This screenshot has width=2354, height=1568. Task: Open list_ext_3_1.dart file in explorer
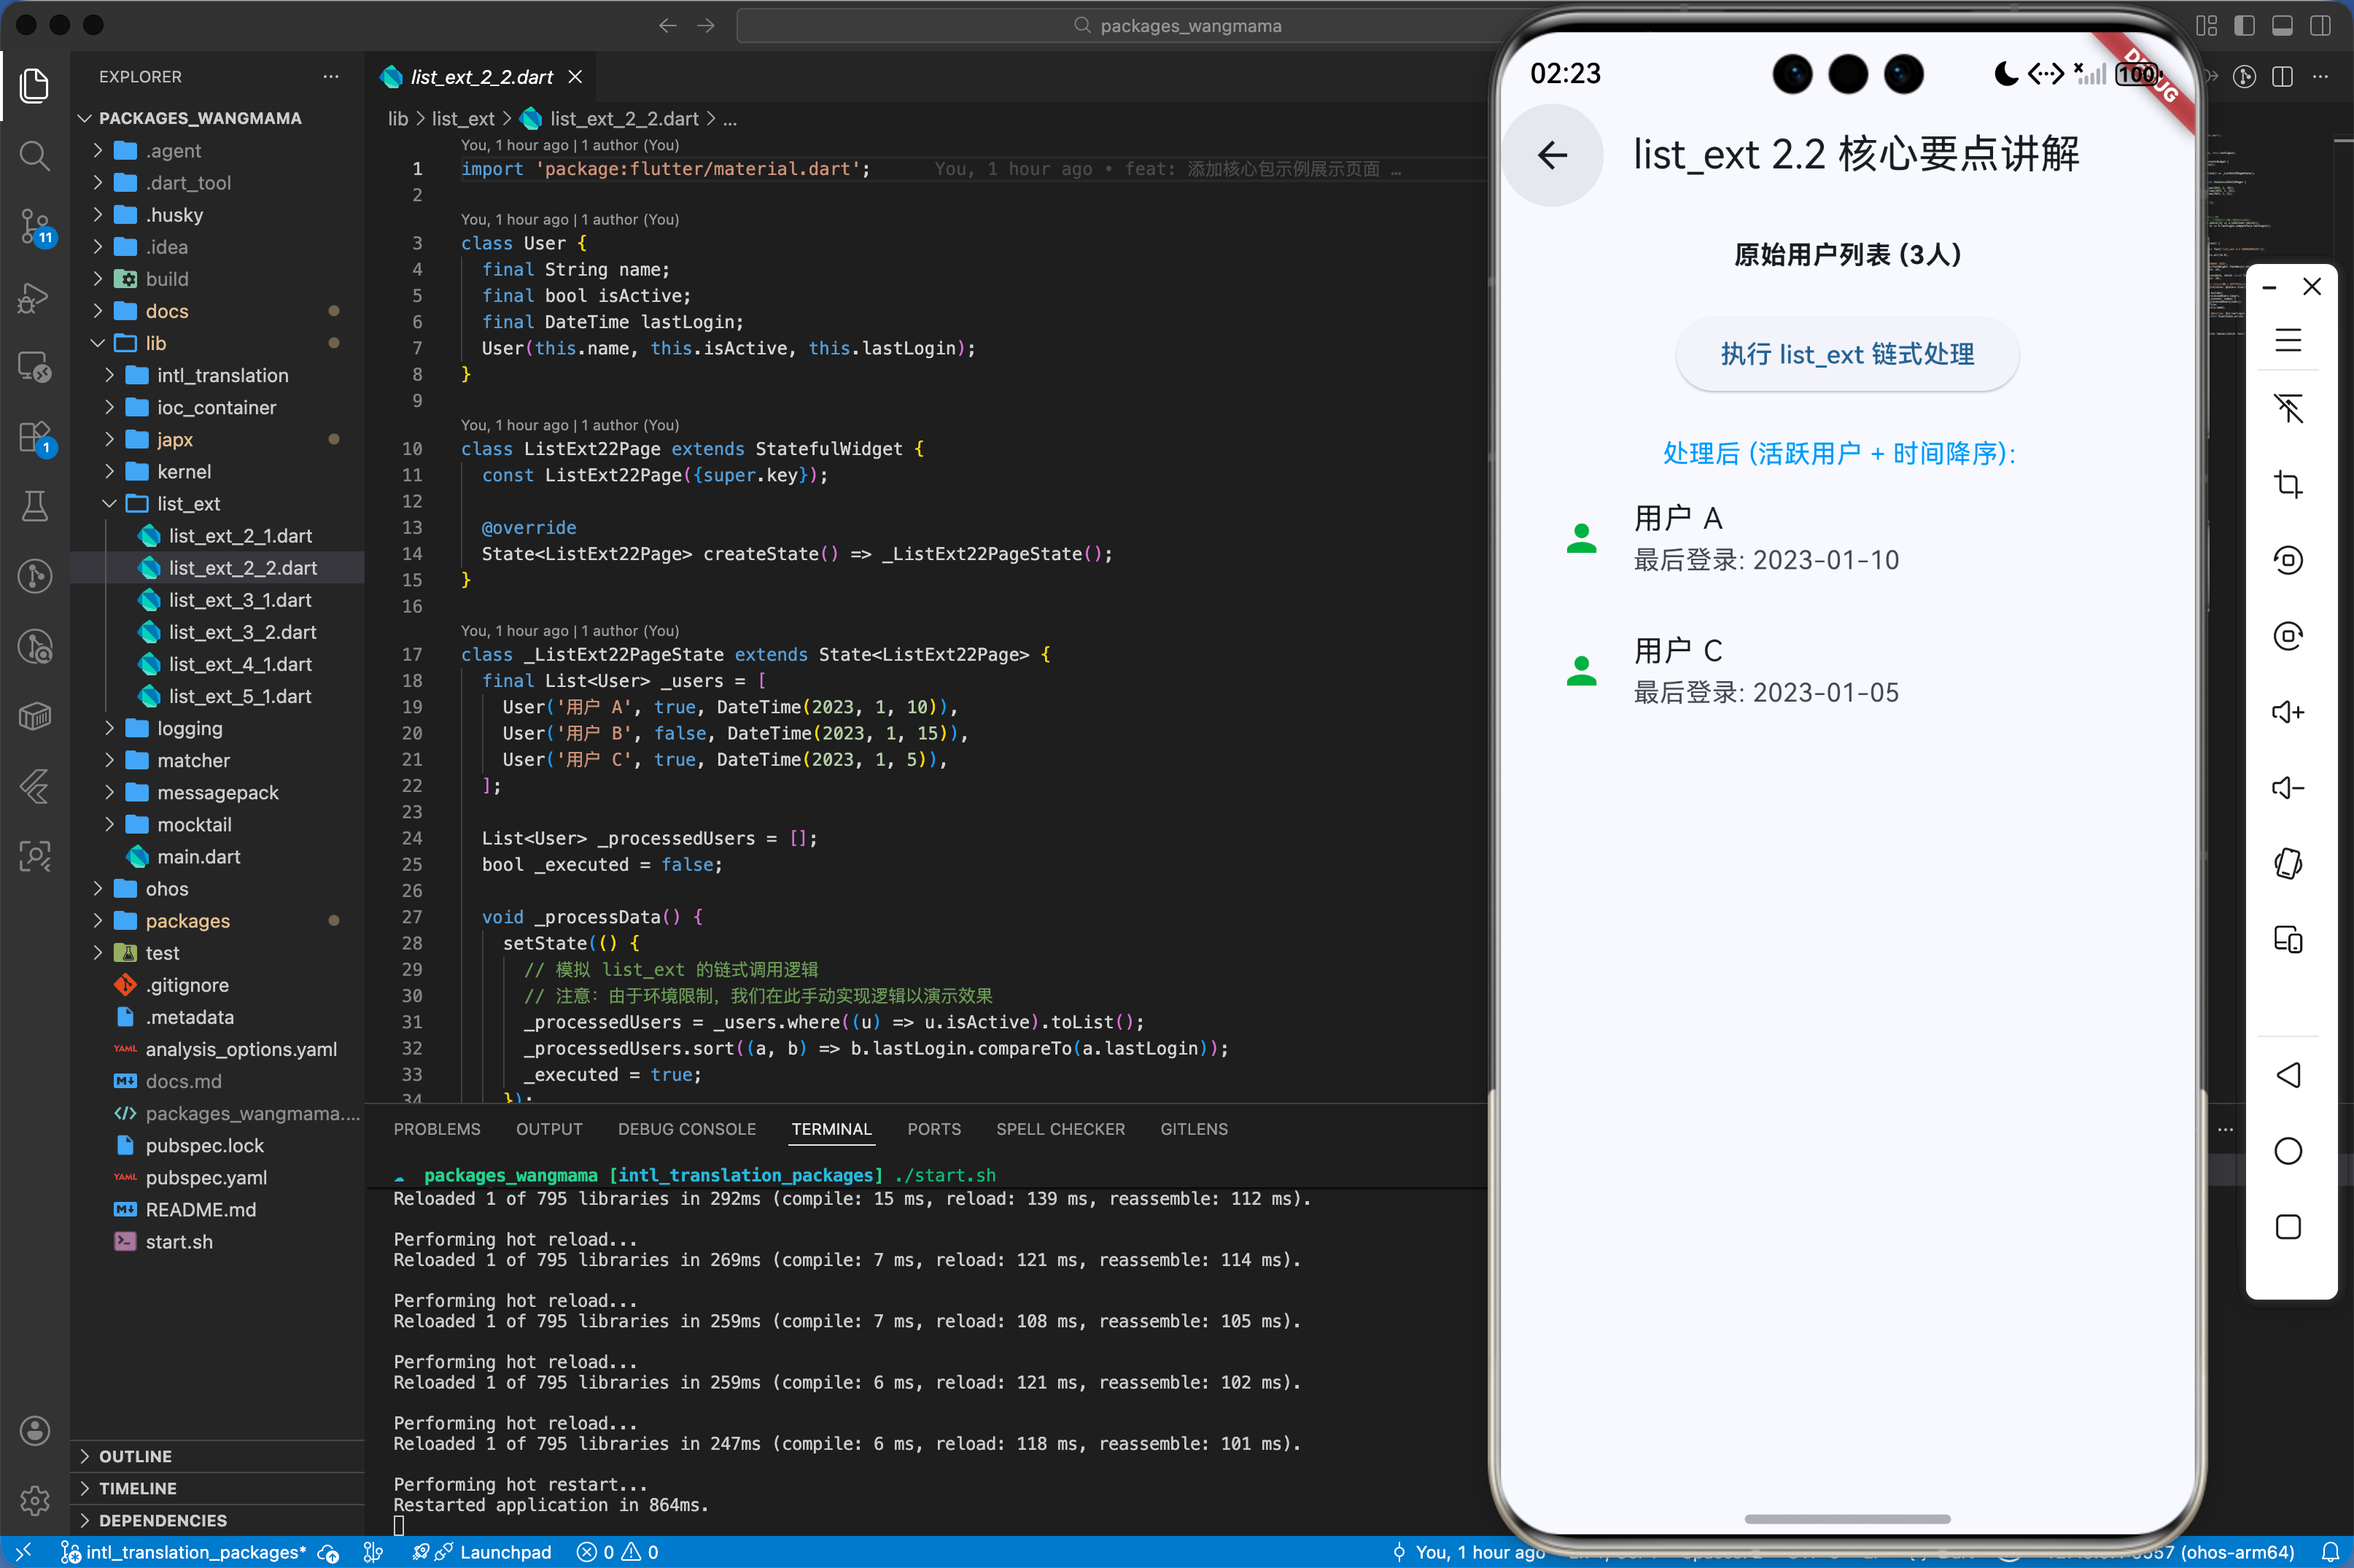tap(240, 600)
